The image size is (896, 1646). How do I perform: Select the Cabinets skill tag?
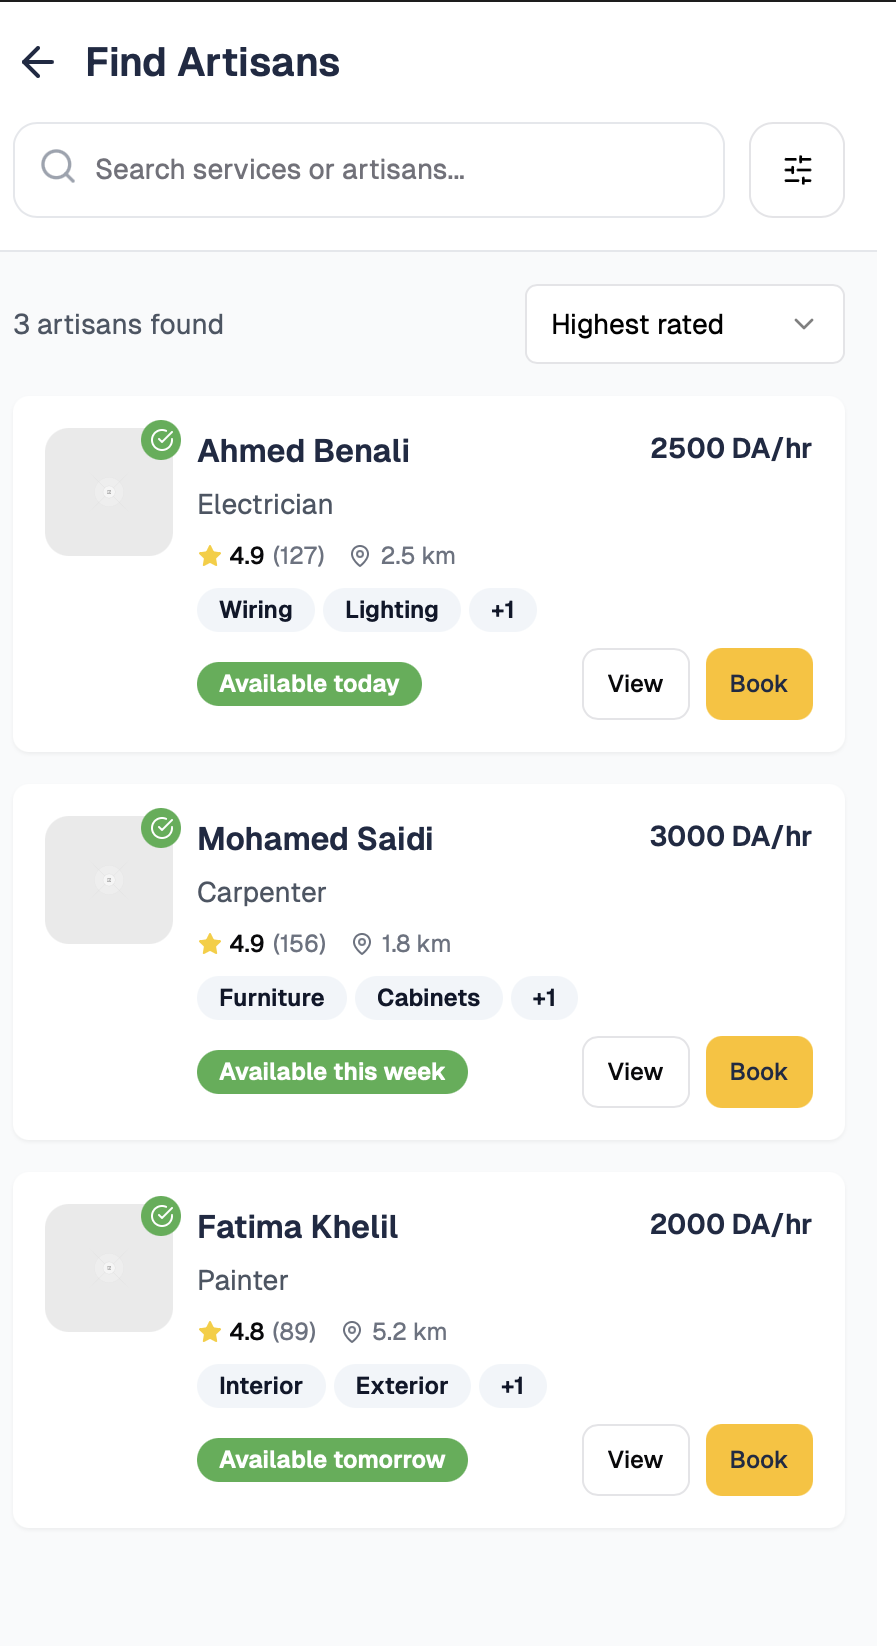(x=429, y=998)
